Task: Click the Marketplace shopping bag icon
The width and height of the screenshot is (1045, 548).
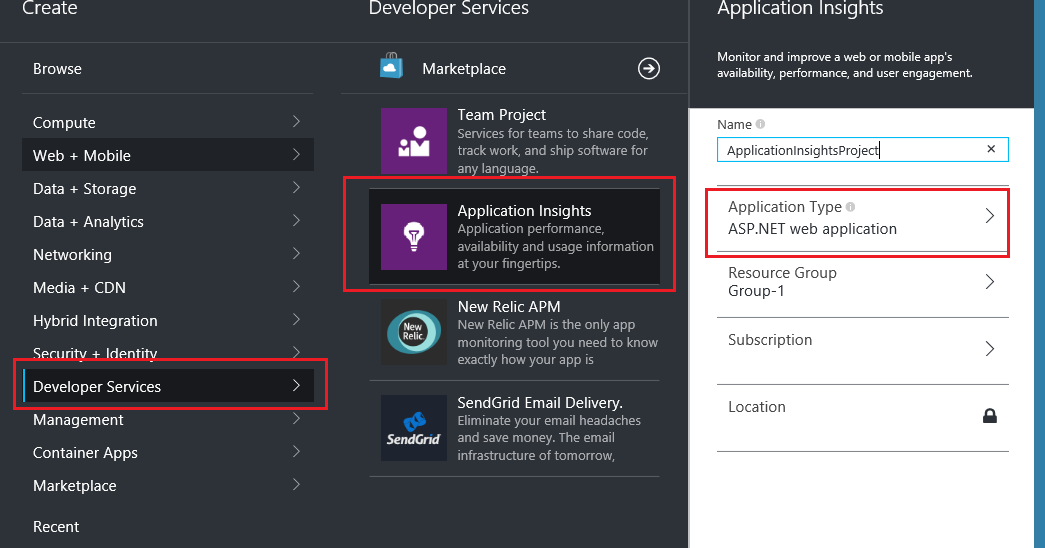Action: pos(391,67)
